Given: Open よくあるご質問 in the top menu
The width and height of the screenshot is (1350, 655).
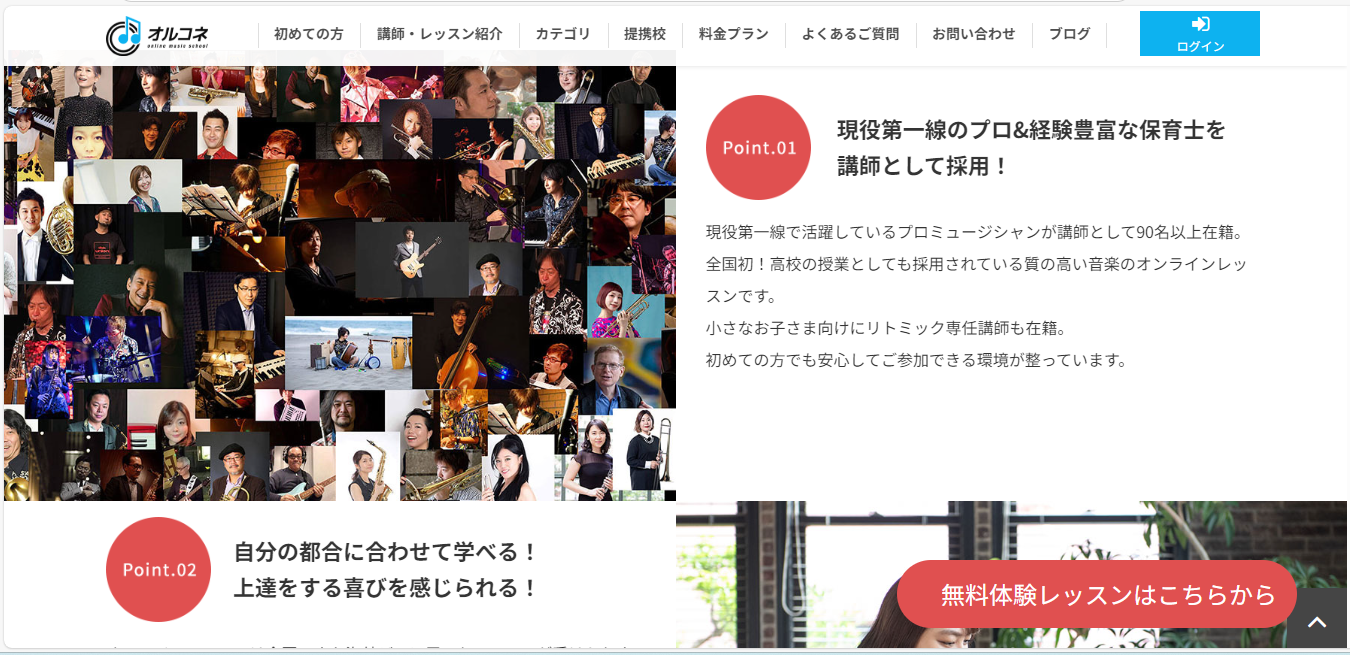Looking at the screenshot, I should [850, 34].
